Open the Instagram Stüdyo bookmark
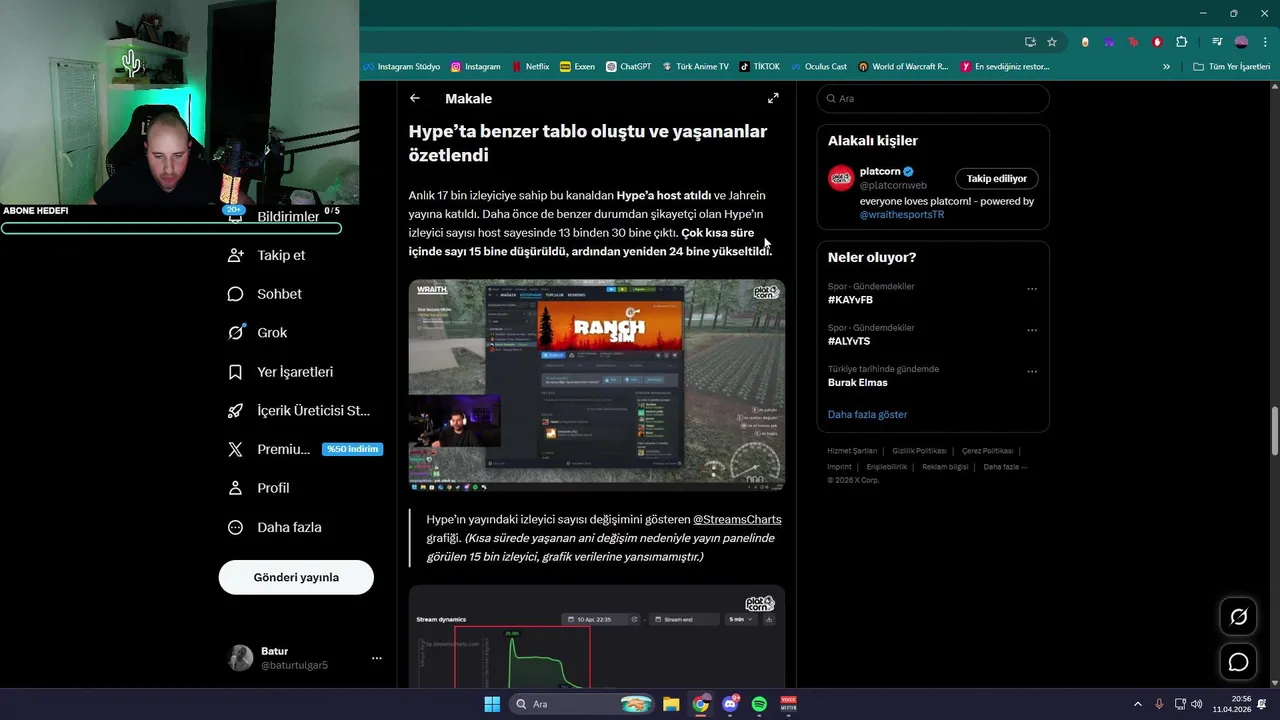The image size is (1280, 720). click(x=401, y=67)
